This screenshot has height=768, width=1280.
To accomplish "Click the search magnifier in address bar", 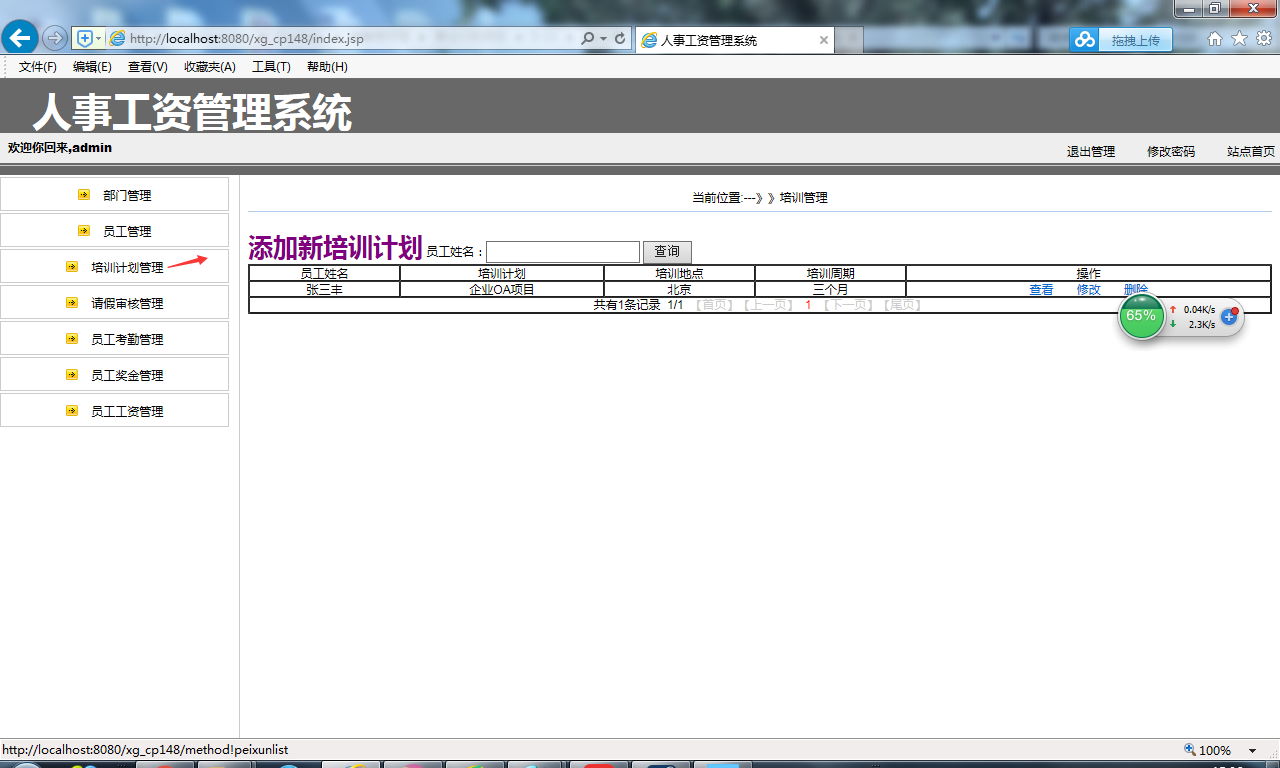I will point(588,38).
